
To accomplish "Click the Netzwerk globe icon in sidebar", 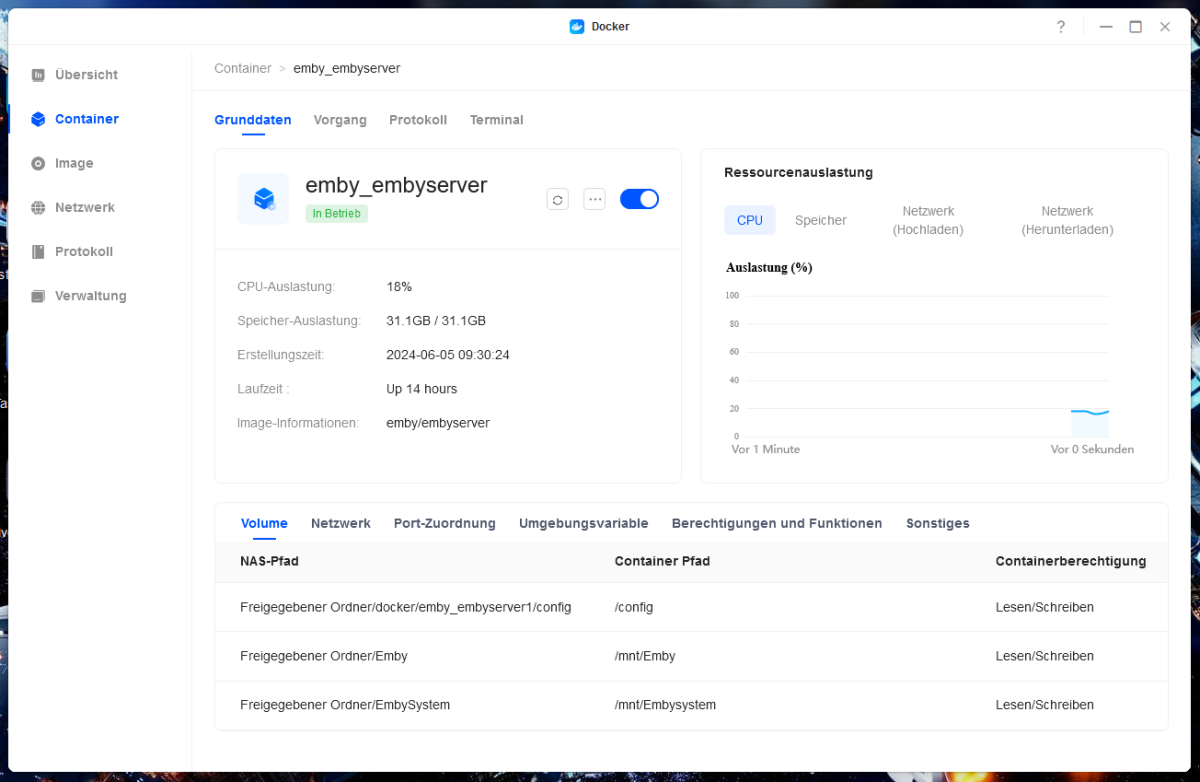I will (x=38, y=208).
